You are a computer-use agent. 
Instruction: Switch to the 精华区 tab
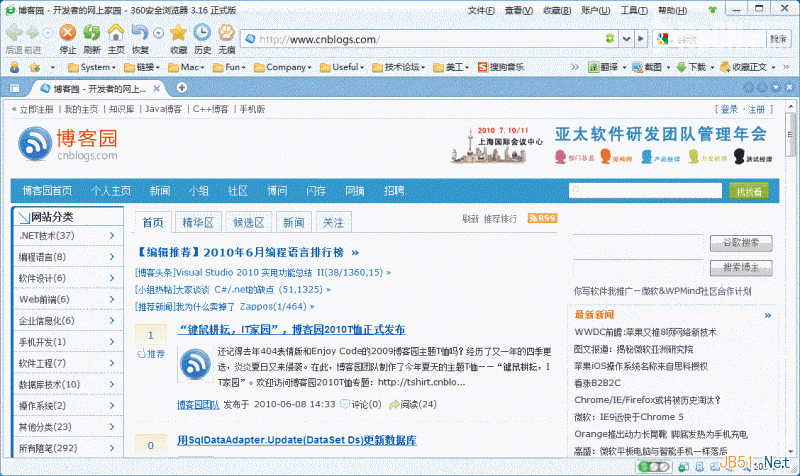pyautogui.click(x=198, y=222)
